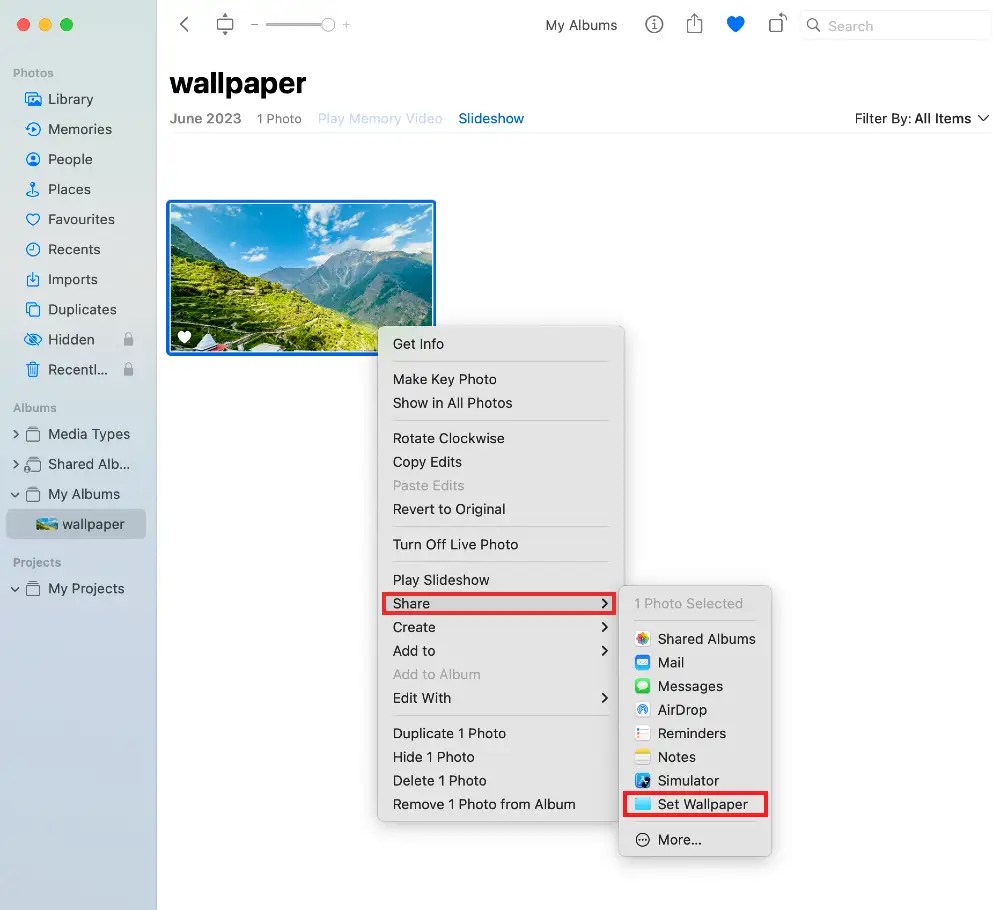1000x910 pixels.
Task: Go back using the navigation arrow
Action: pyautogui.click(x=184, y=24)
